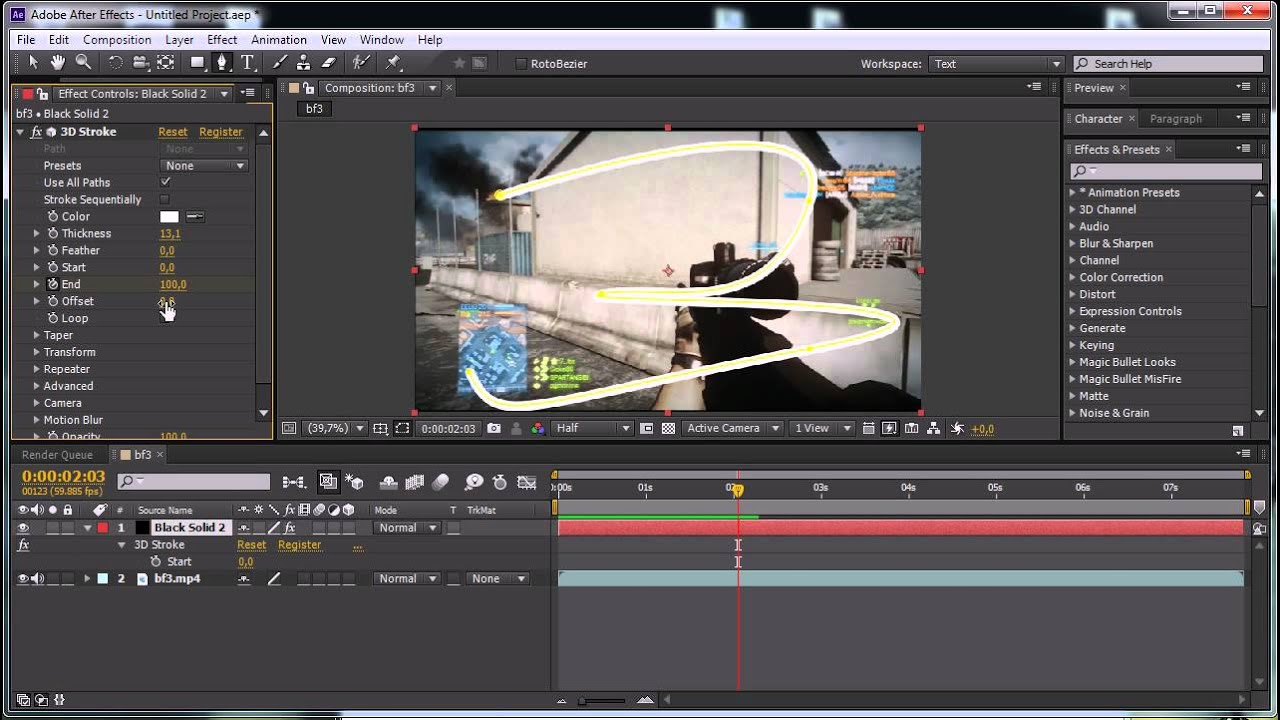Toggle 3D Stroke effect in Effect Controls

[37, 132]
